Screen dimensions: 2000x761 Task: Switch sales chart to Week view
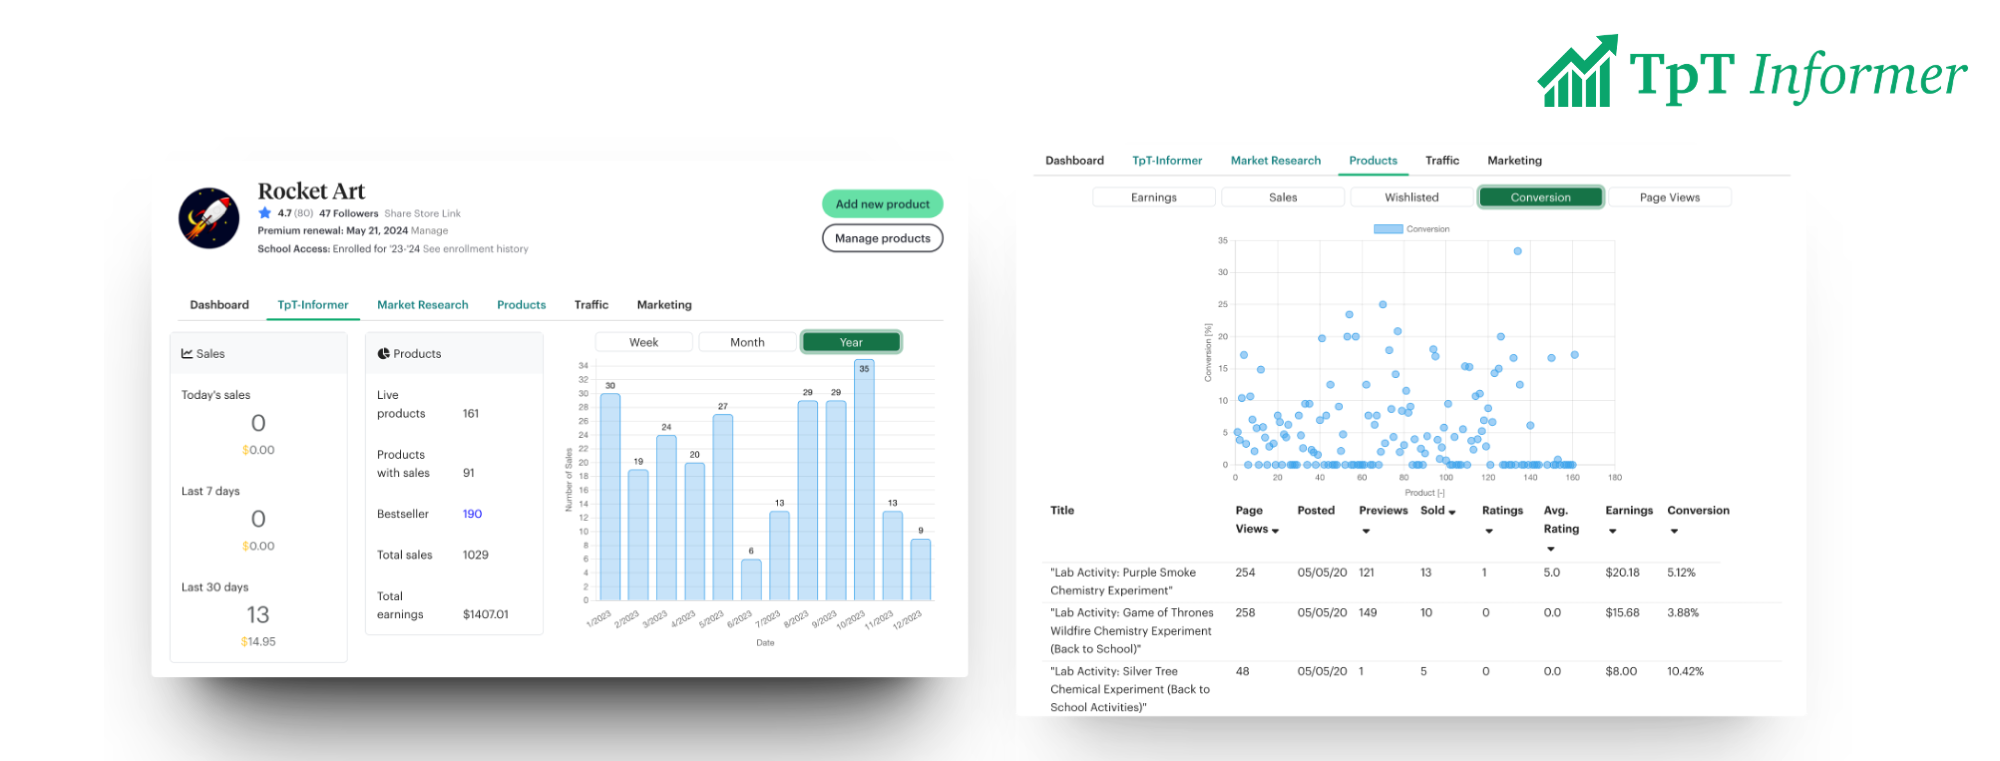[x=643, y=342]
